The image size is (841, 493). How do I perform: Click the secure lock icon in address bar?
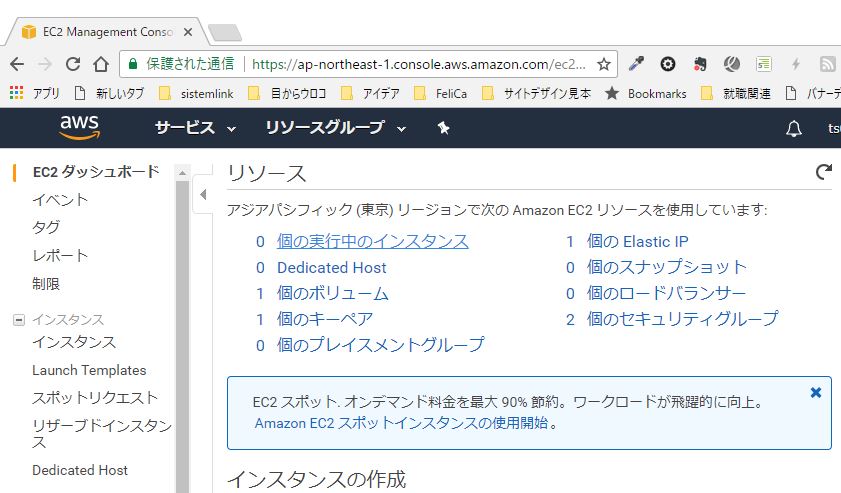point(133,64)
